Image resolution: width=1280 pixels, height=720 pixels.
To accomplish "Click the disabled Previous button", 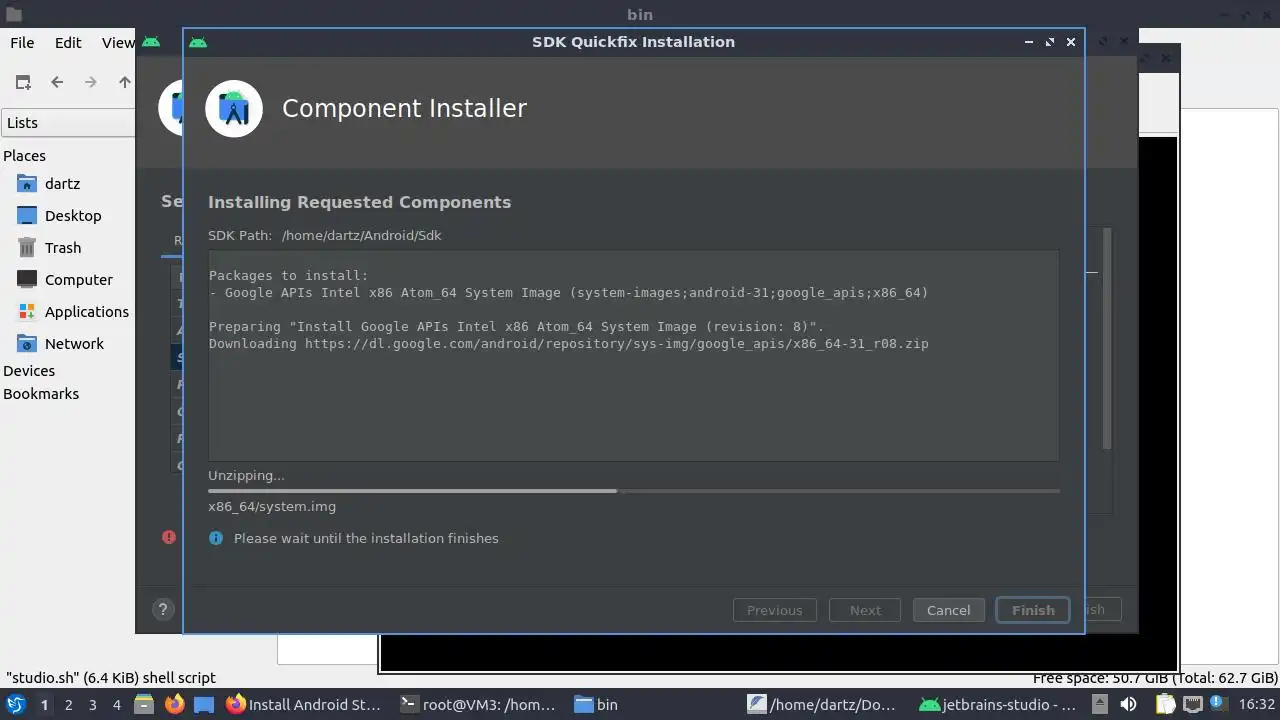I will pos(775,610).
